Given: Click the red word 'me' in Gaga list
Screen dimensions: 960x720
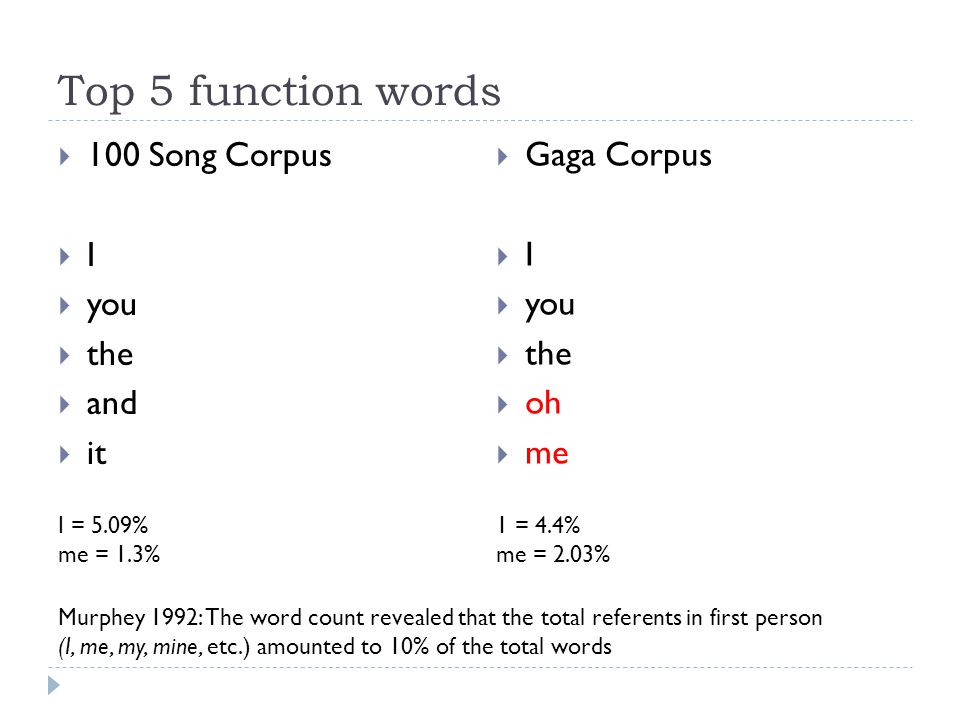Looking at the screenshot, I should point(547,454).
